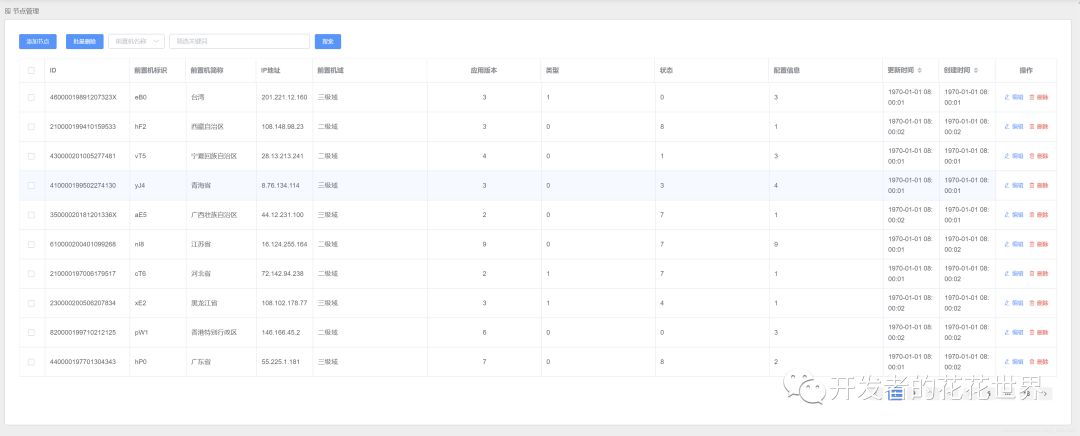Click the 应用版本 column header
The height and width of the screenshot is (436, 1080).
(x=484, y=70)
